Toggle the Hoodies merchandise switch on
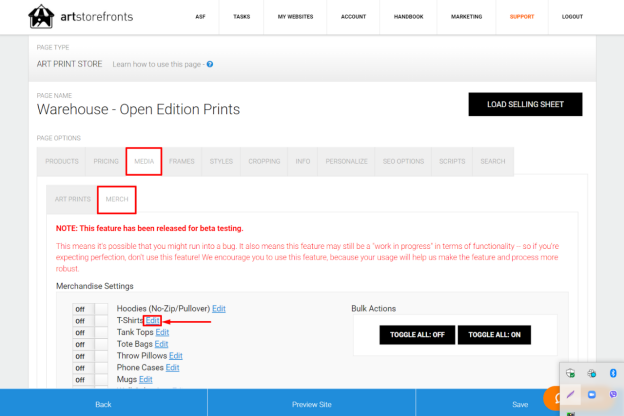This screenshot has height=416, width=624. [90, 309]
